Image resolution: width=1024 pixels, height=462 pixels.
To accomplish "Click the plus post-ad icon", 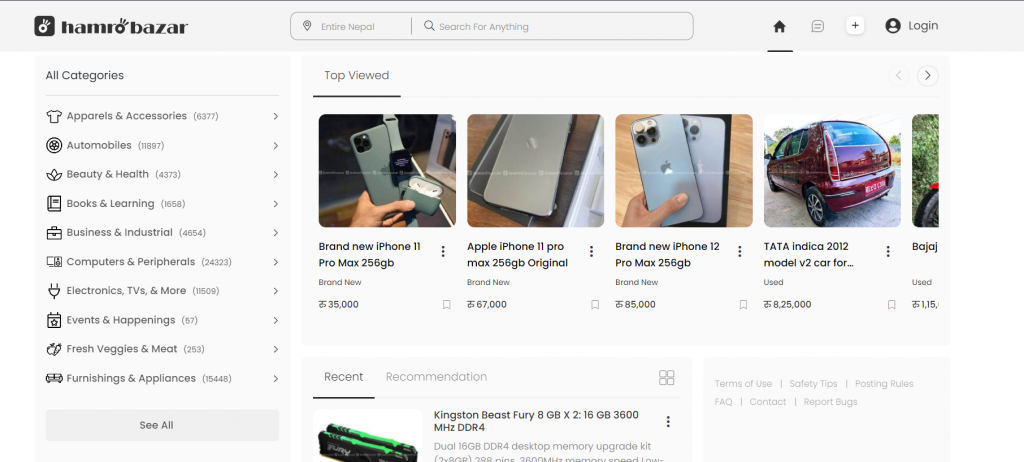I will [855, 25].
